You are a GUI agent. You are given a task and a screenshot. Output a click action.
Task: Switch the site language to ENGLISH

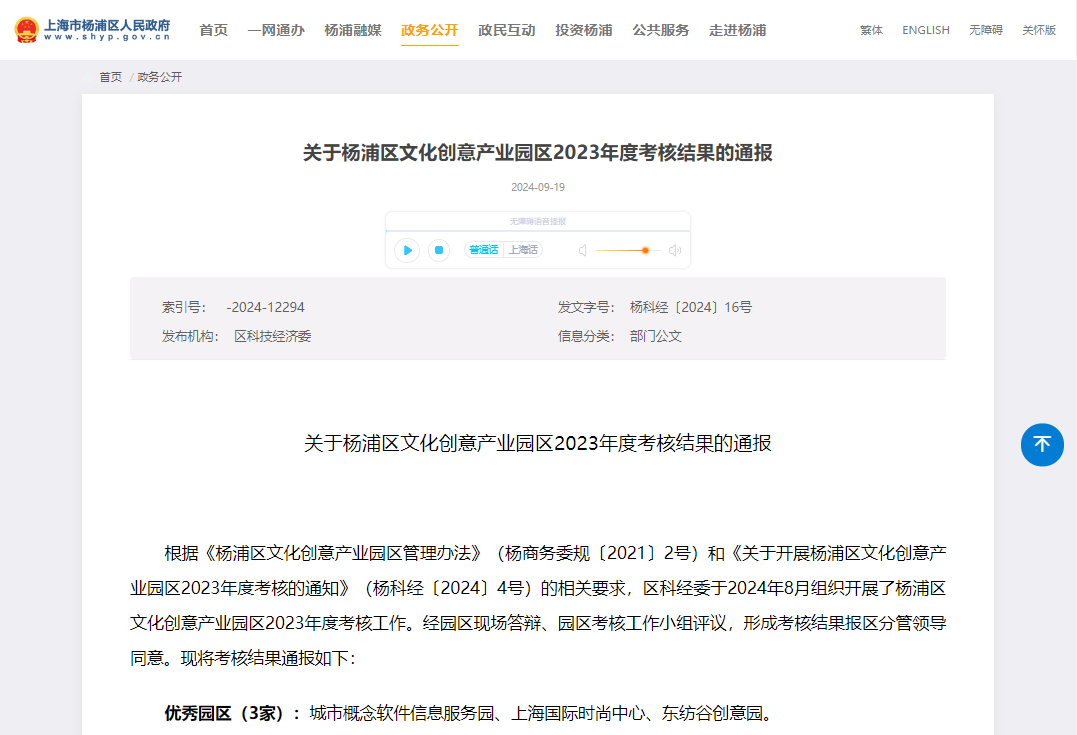926,30
